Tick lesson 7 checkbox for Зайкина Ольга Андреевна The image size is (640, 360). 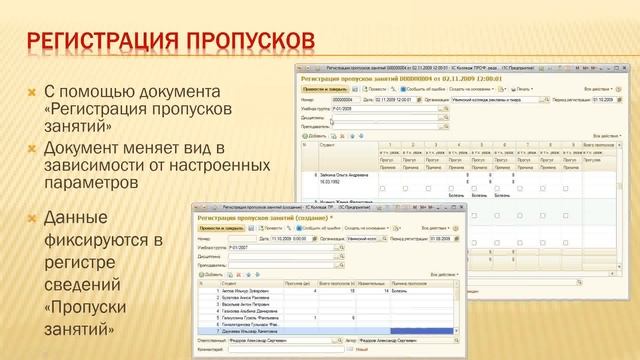[520, 189]
